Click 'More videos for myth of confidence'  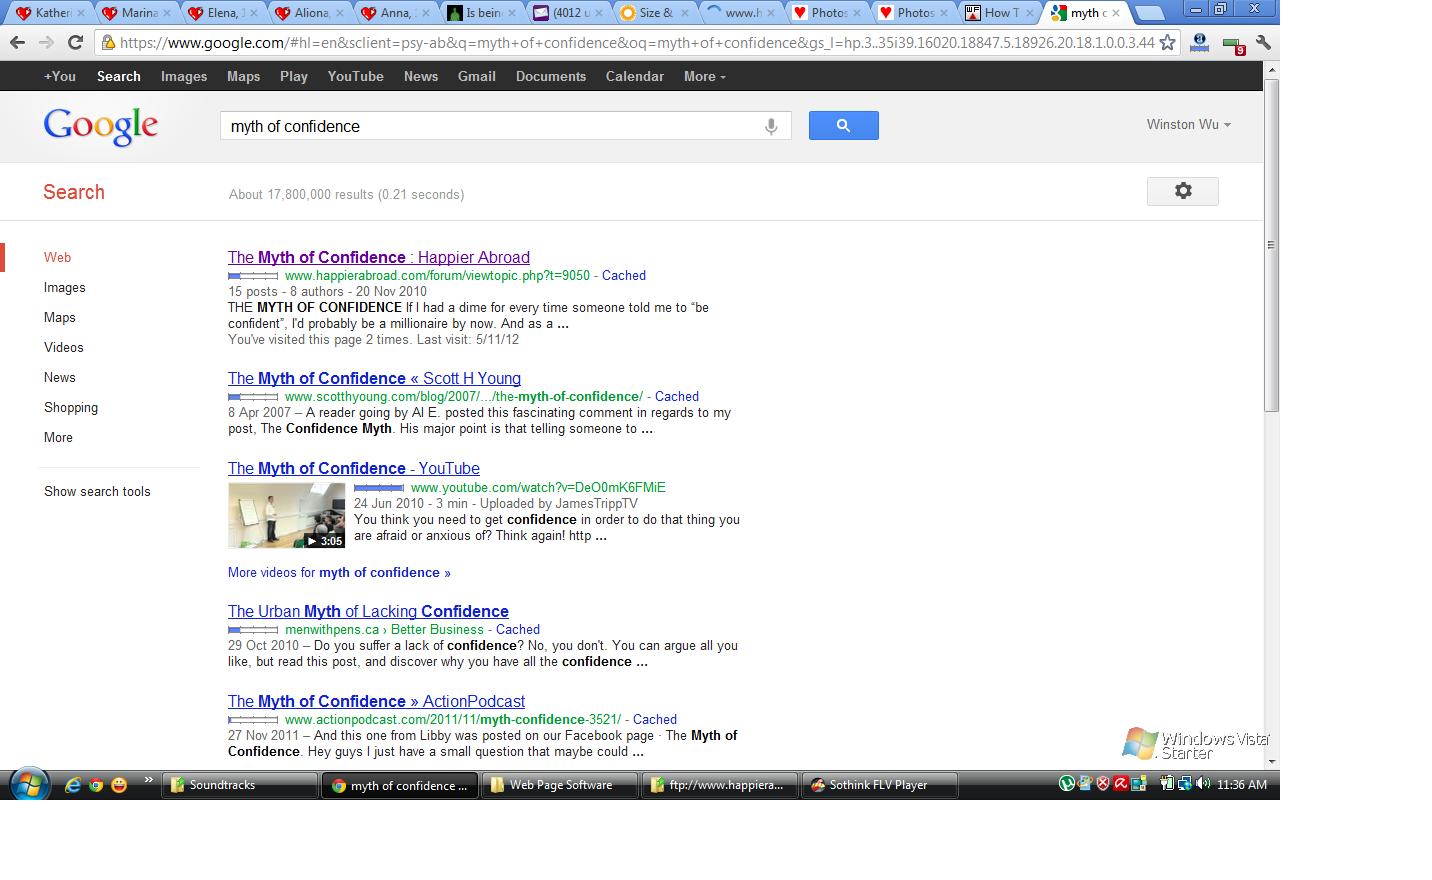(339, 572)
